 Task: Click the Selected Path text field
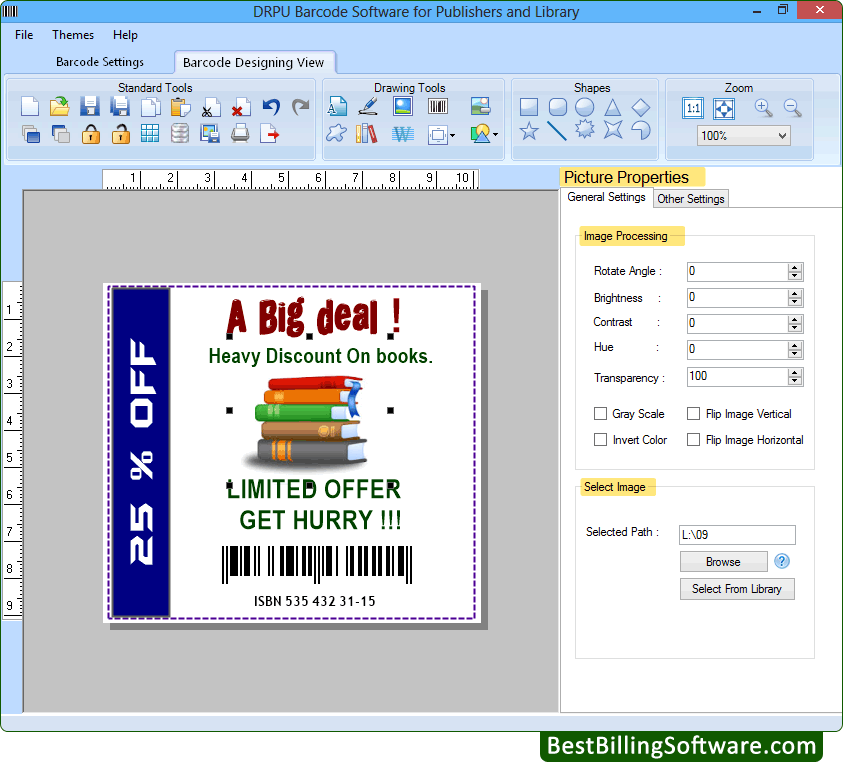pos(737,535)
